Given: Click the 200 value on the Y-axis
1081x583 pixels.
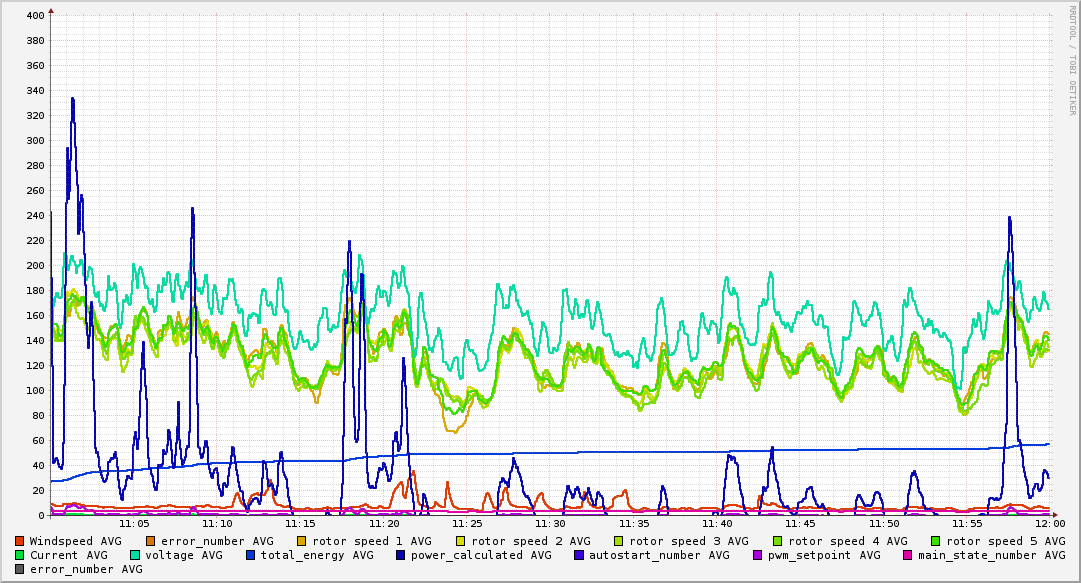Looking at the screenshot, I should pos(35,265).
